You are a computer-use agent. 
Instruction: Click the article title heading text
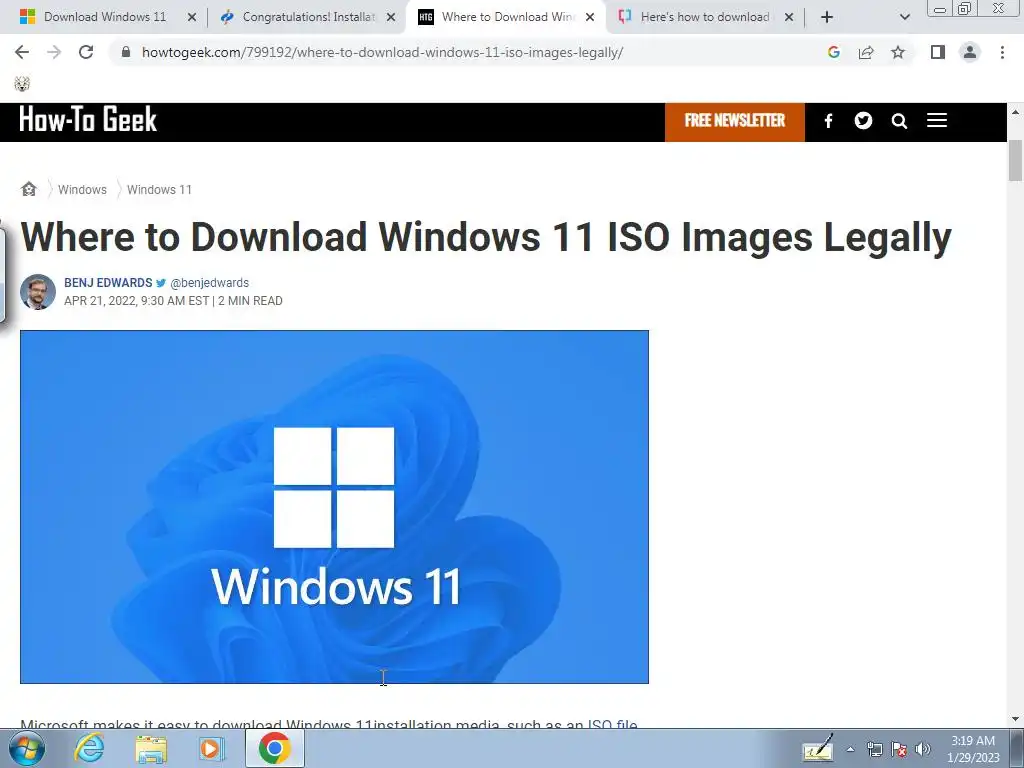pos(486,236)
